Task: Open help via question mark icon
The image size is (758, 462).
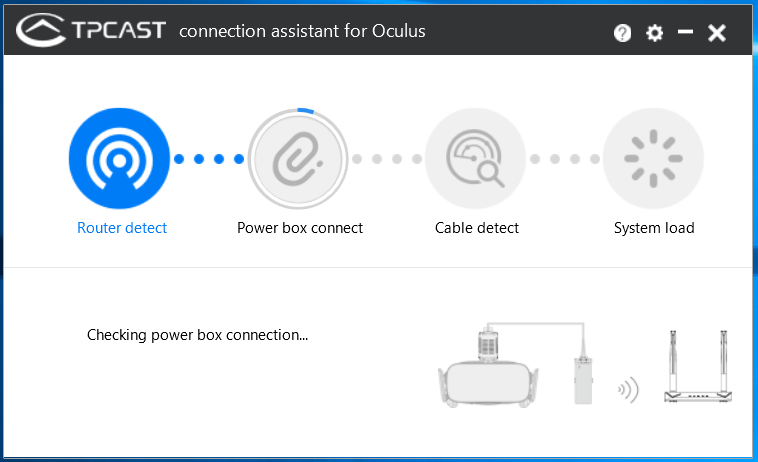Action: (x=622, y=33)
